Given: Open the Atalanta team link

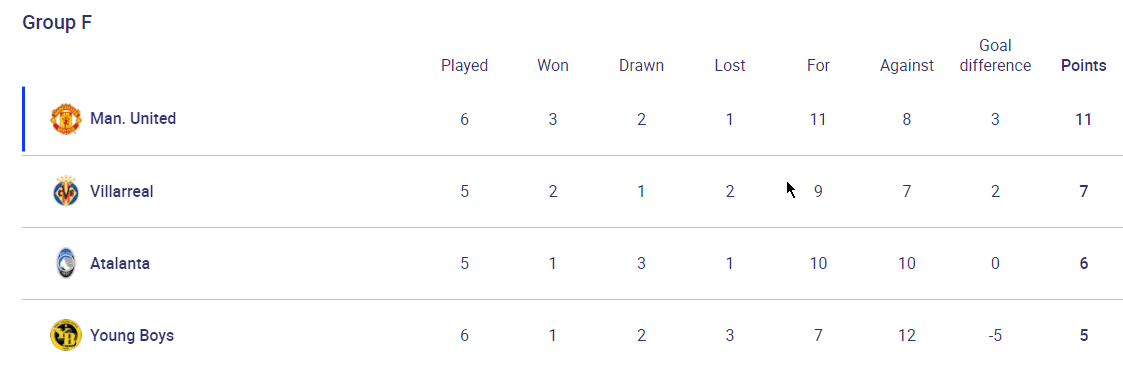Looking at the screenshot, I should 120,263.
